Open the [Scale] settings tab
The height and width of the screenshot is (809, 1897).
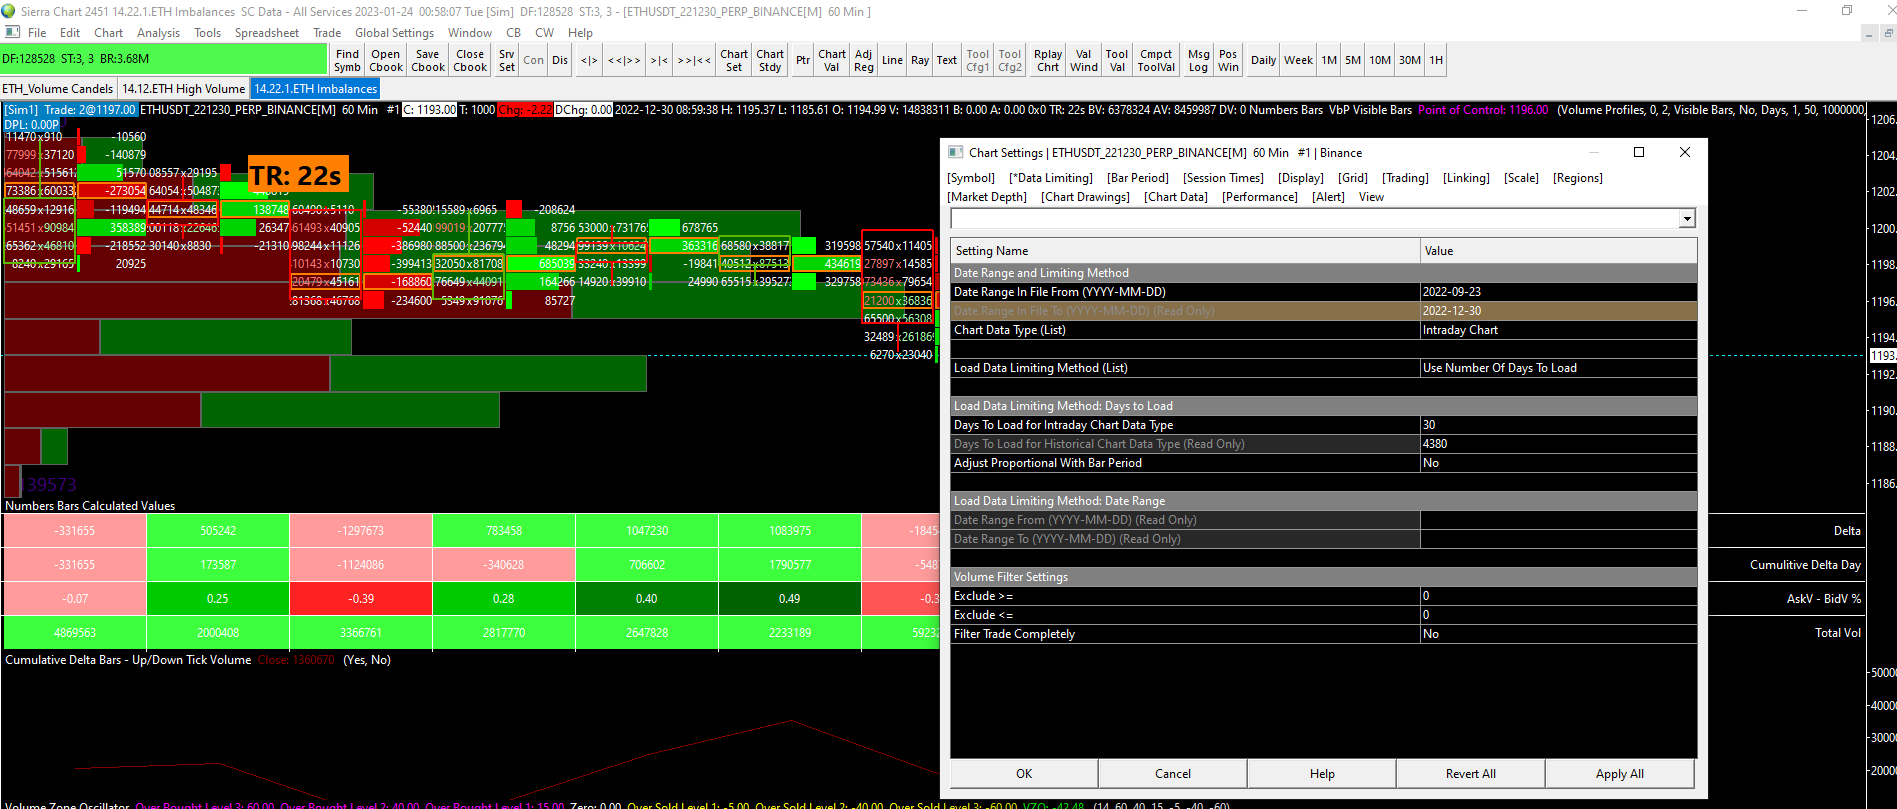[x=1521, y=178]
